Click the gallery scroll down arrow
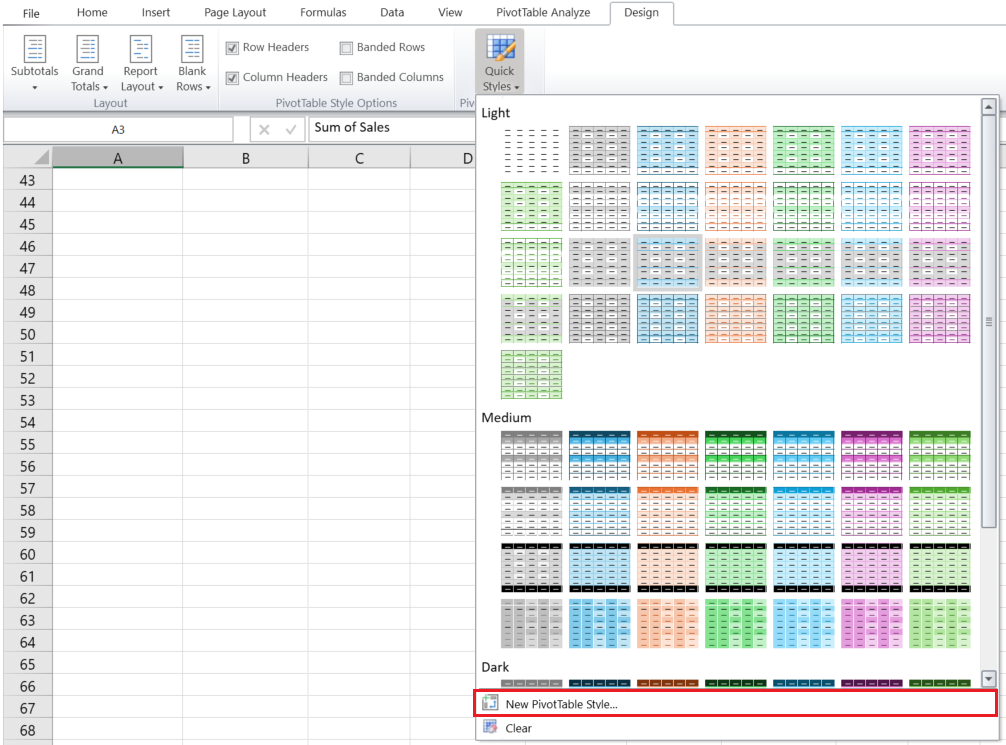 pos(989,678)
